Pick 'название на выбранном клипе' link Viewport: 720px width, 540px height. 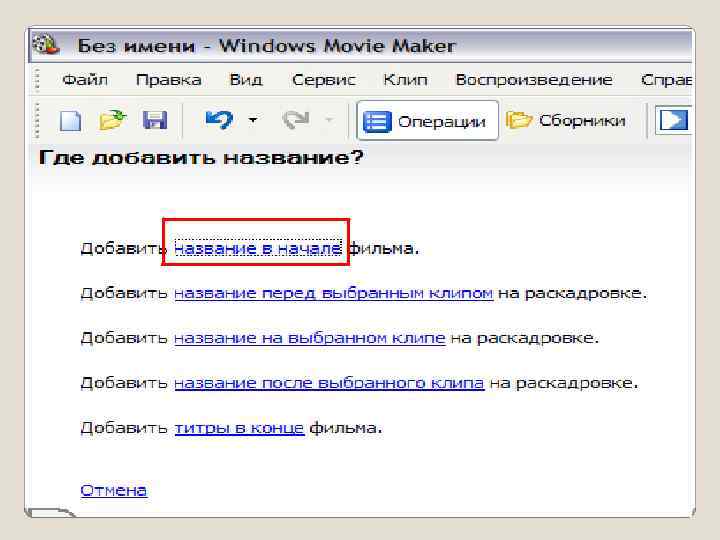pyautogui.click(x=310, y=338)
